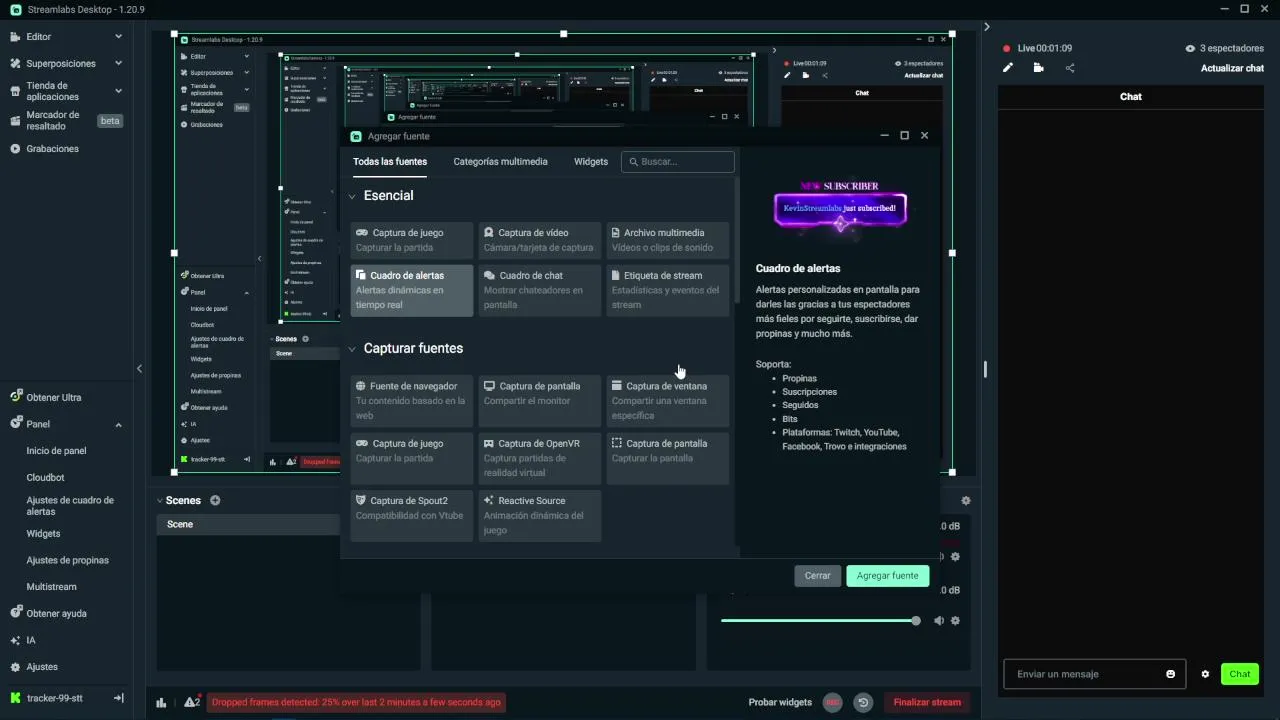Select Captura de pantalla 'Compartir el monitor' card
Image resolution: width=1280 pixels, height=720 pixels.
coord(540,401)
